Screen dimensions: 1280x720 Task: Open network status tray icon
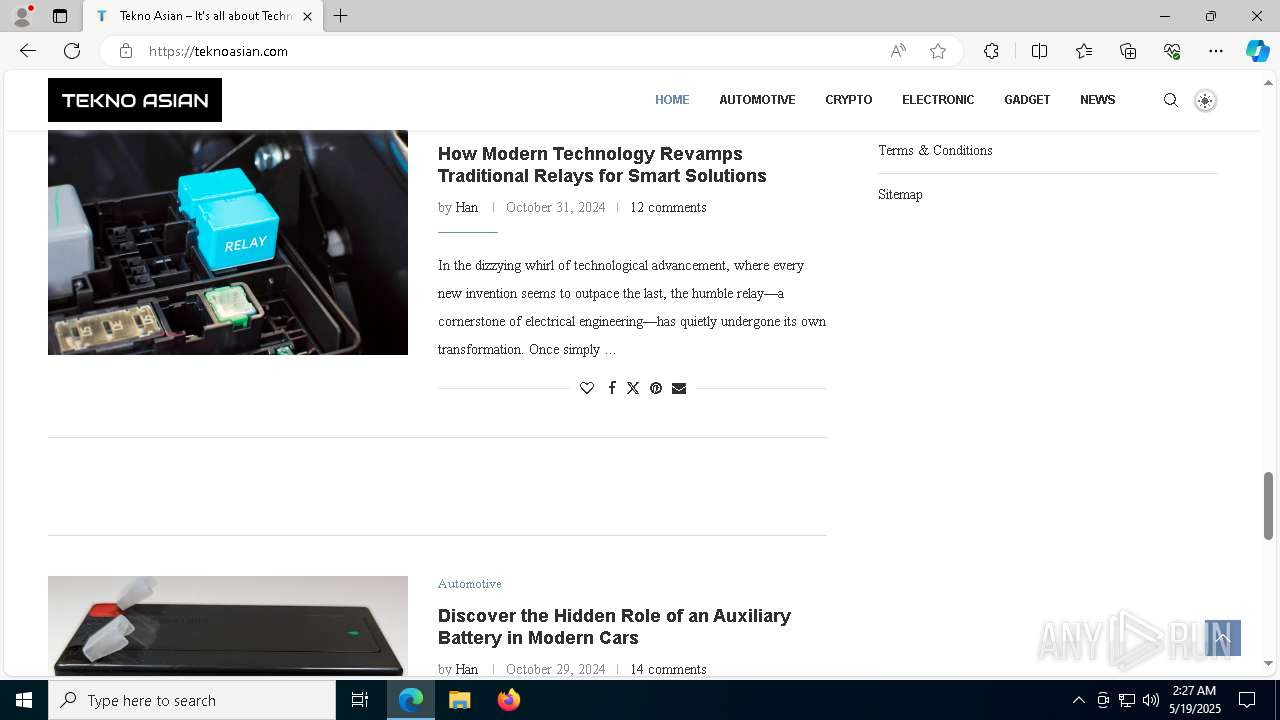[1127, 700]
